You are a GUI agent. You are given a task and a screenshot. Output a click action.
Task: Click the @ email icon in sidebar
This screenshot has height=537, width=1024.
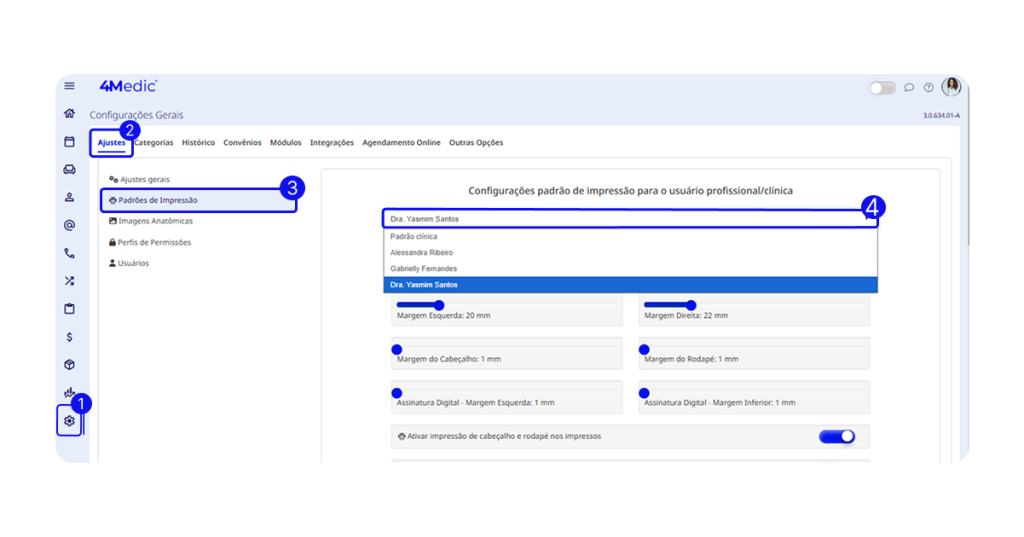point(69,225)
